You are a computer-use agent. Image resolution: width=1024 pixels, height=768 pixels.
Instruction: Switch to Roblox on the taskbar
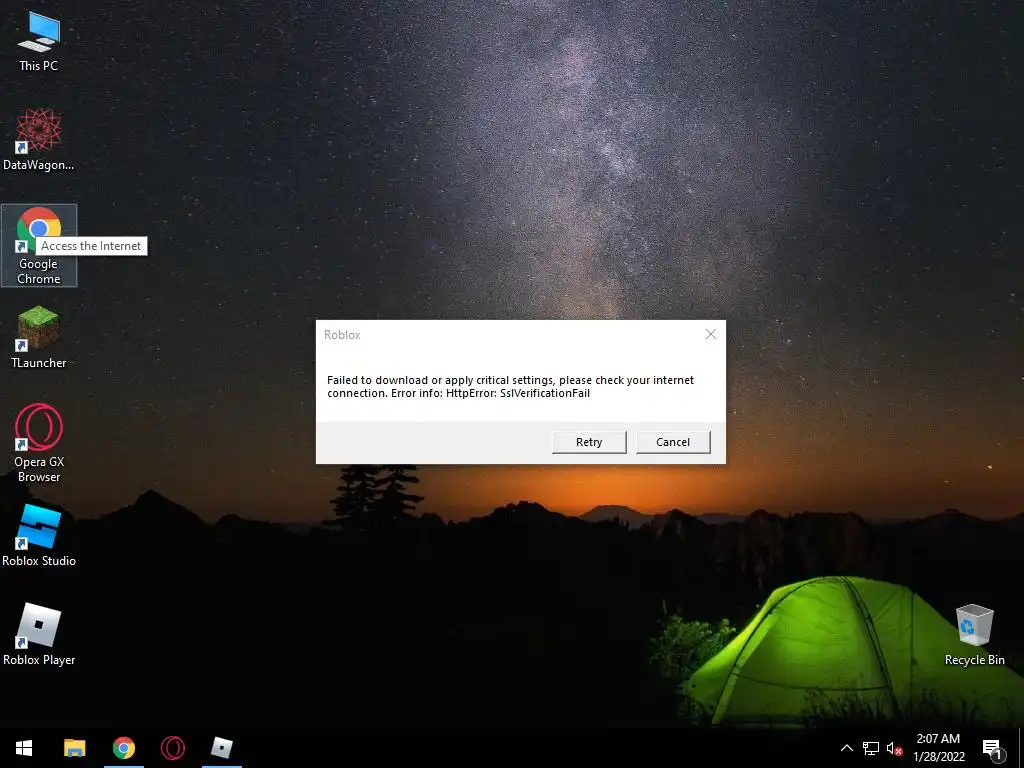pyautogui.click(x=222, y=748)
